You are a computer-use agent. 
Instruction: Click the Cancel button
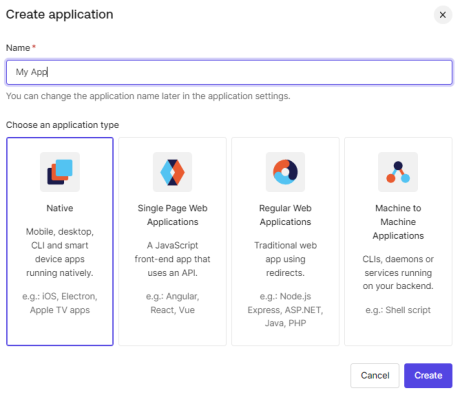[375, 376]
